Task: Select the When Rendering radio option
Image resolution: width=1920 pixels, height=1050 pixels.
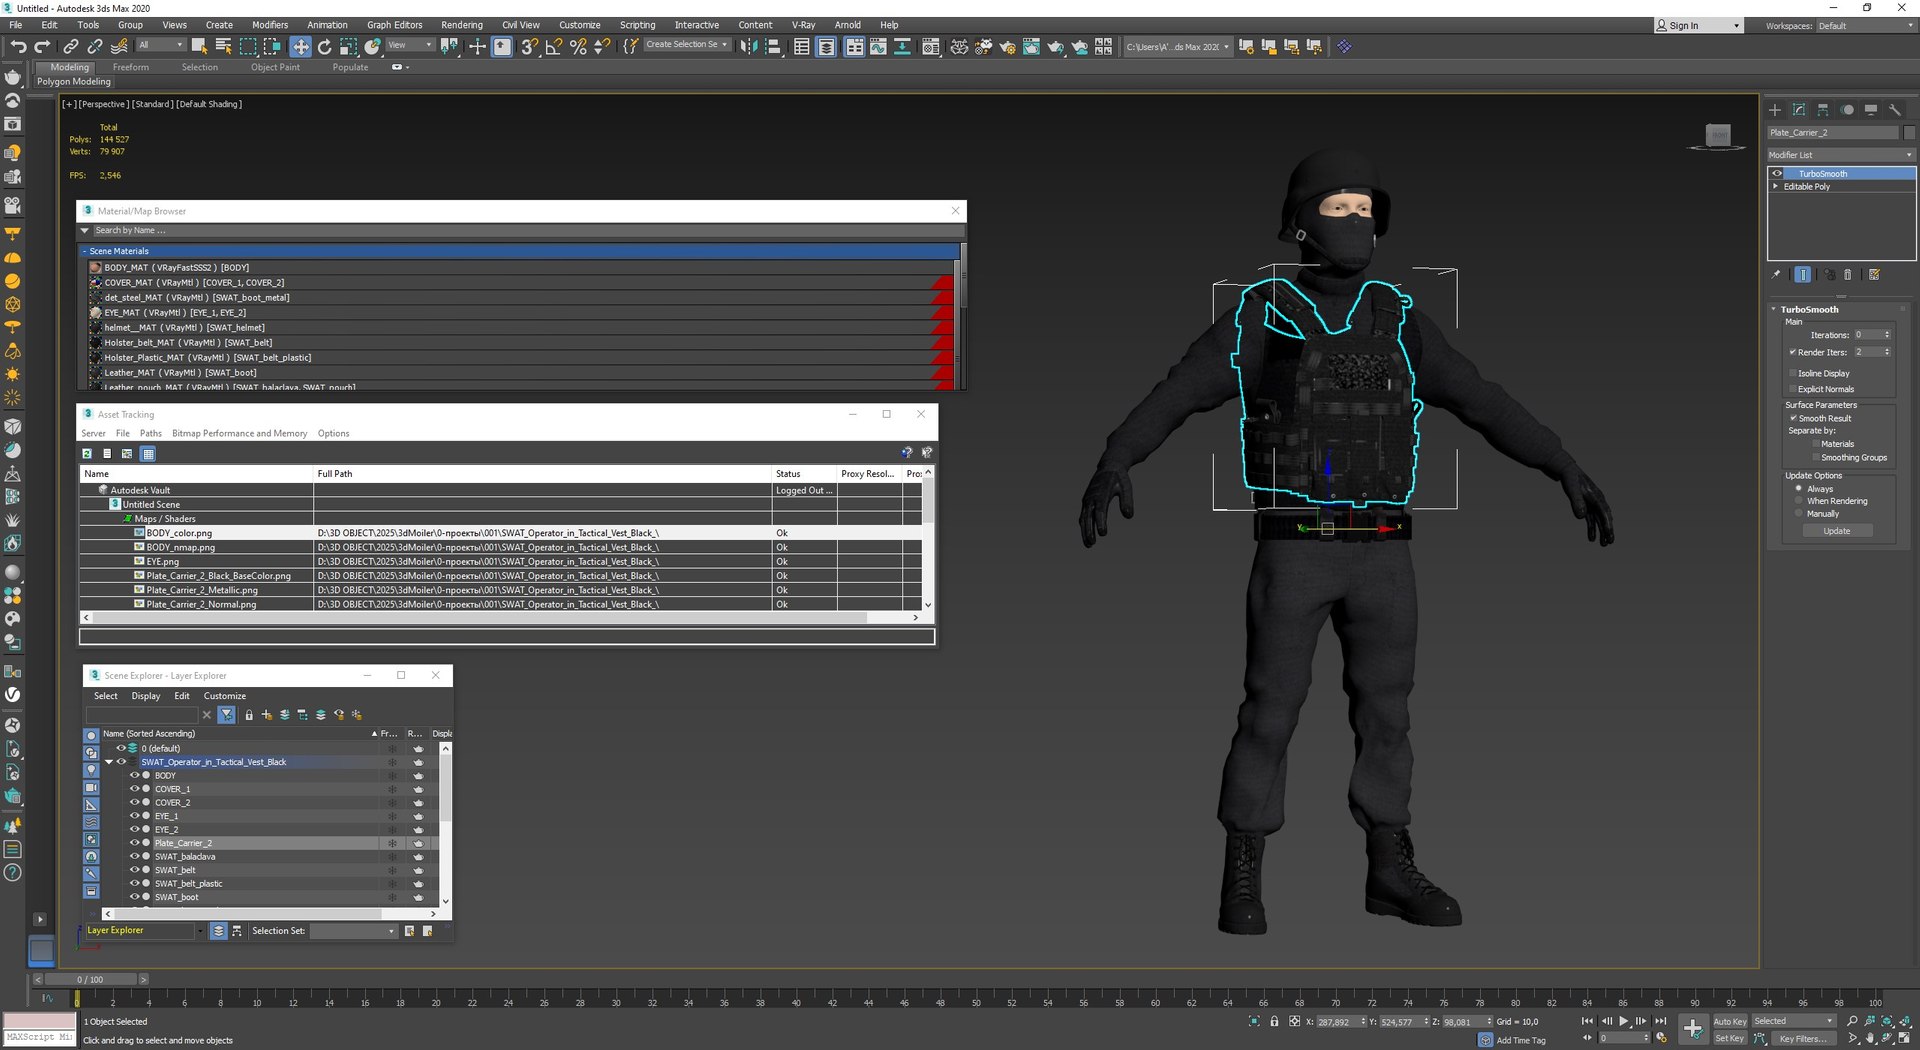Action: [1799, 501]
